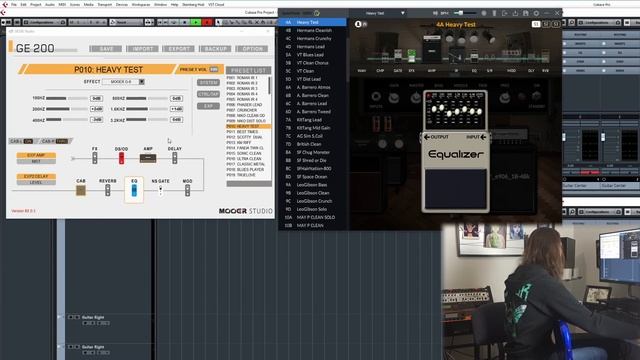Click the EXPORT button in GE 200
The width and height of the screenshot is (640, 360).
tap(179, 49)
